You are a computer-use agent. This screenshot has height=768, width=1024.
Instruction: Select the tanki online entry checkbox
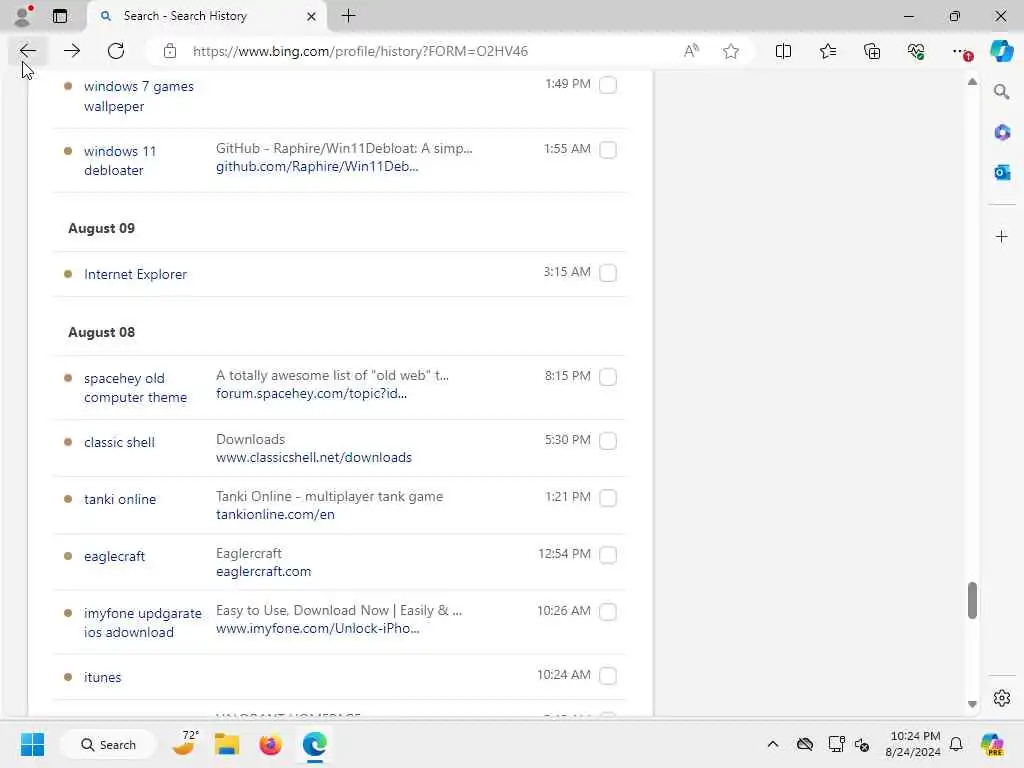(608, 498)
